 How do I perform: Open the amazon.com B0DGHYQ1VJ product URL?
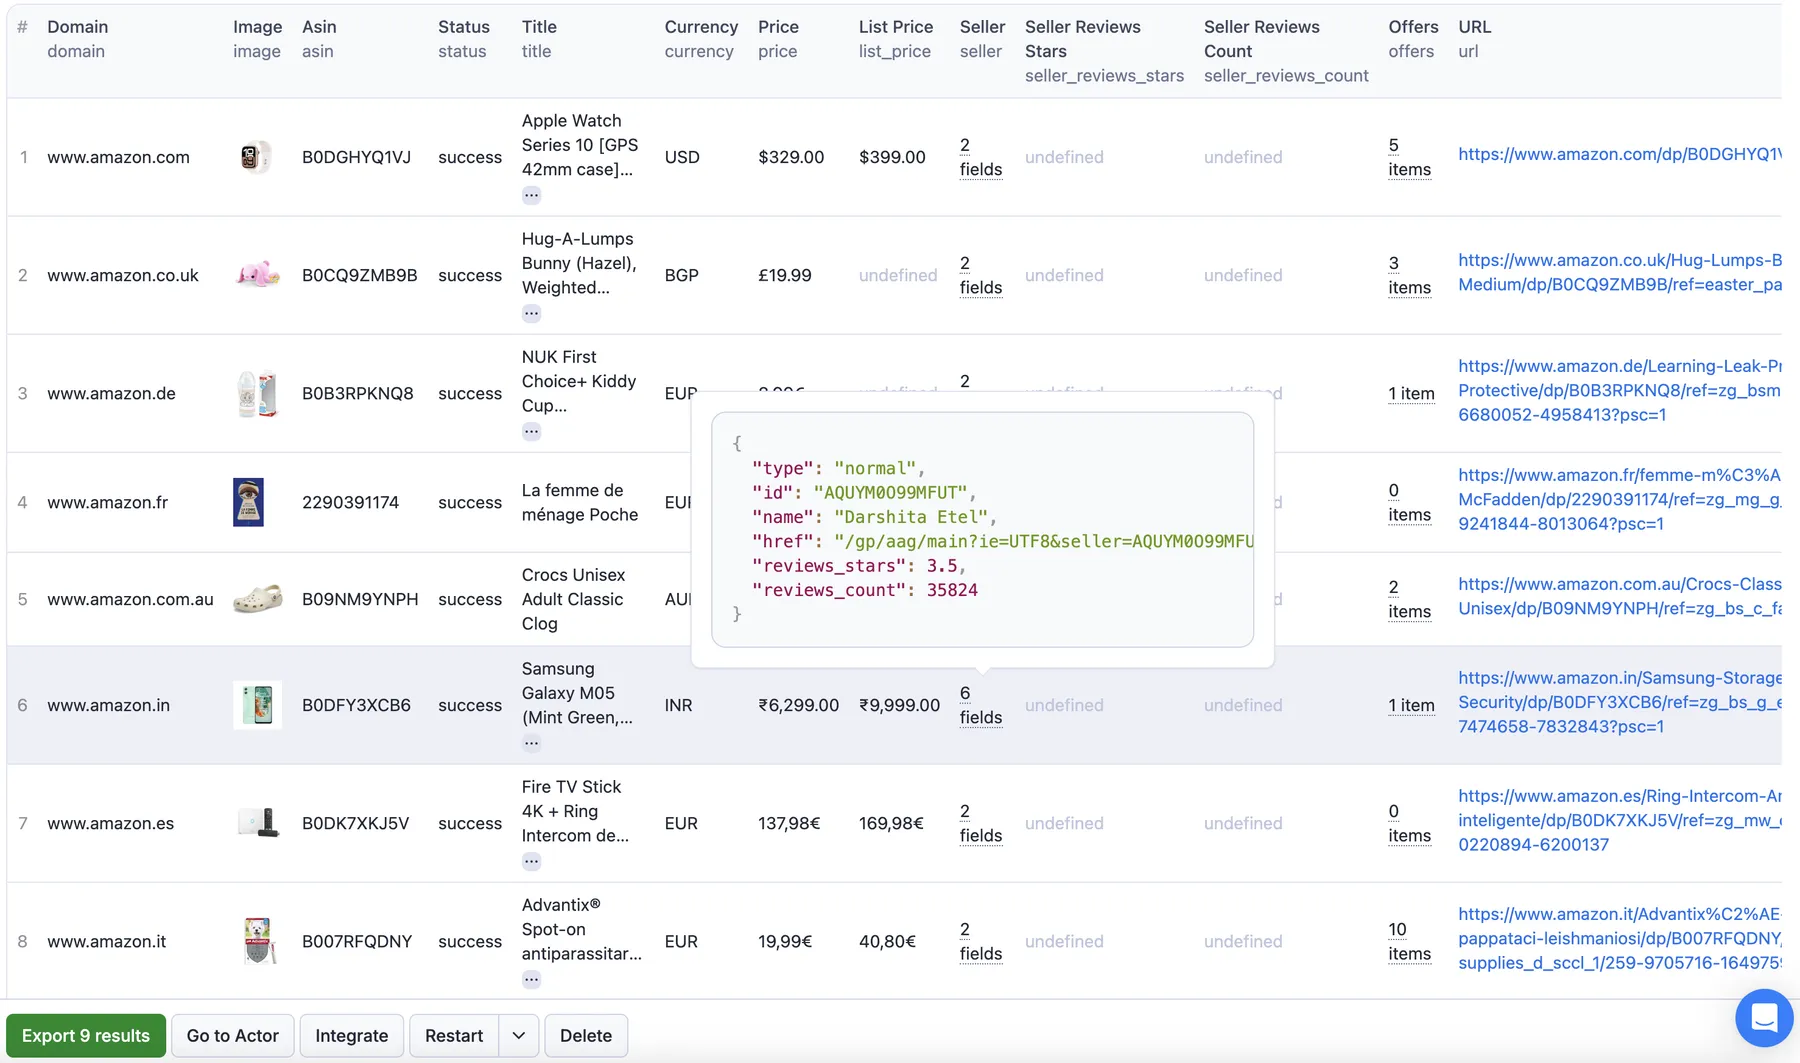coord(1619,154)
